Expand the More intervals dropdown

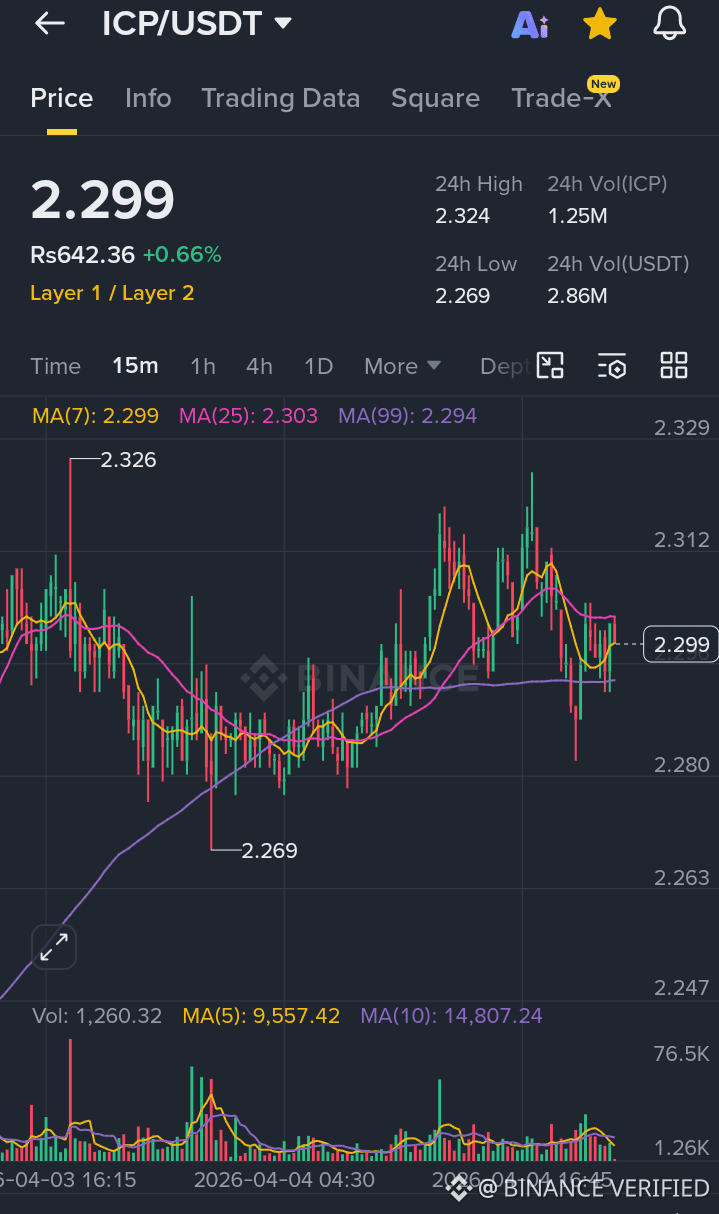click(x=403, y=366)
